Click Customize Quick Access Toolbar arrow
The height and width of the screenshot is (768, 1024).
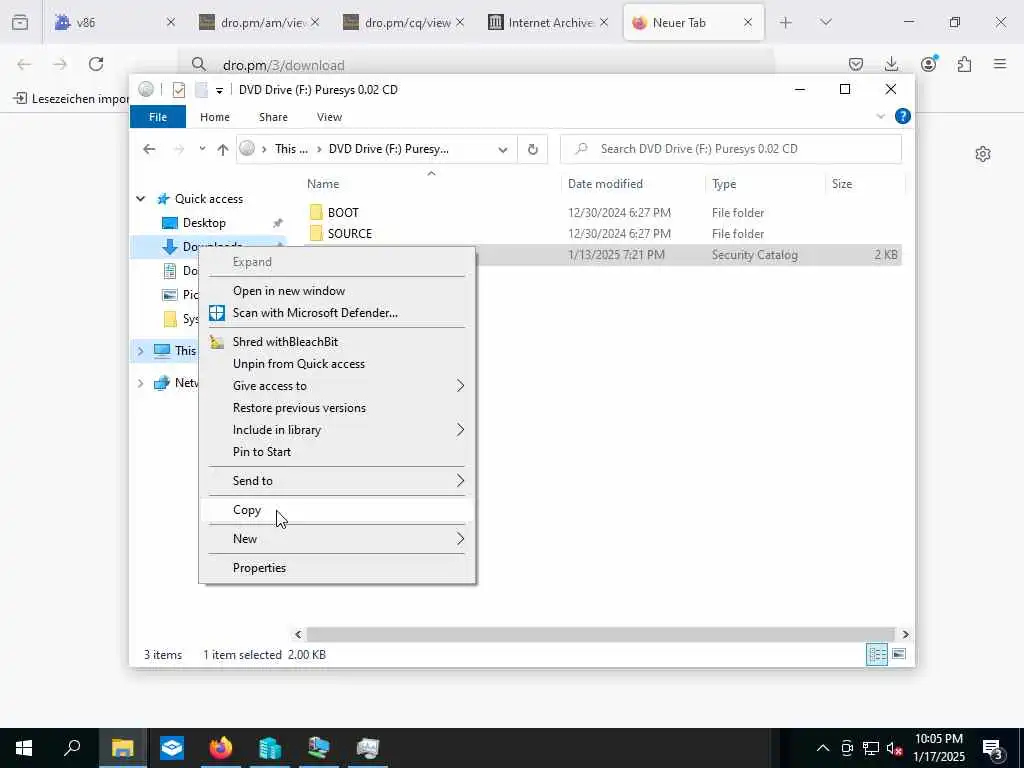tap(219, 91)
